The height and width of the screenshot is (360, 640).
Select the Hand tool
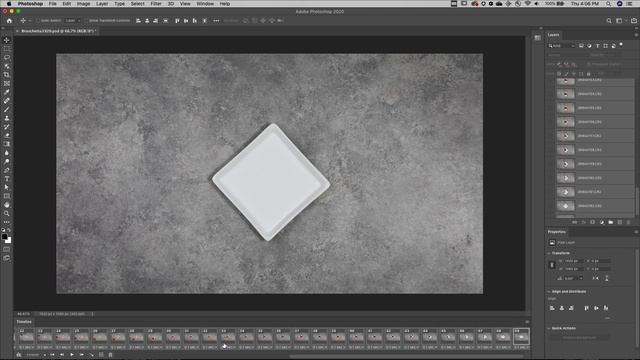[x=7, y=204]
